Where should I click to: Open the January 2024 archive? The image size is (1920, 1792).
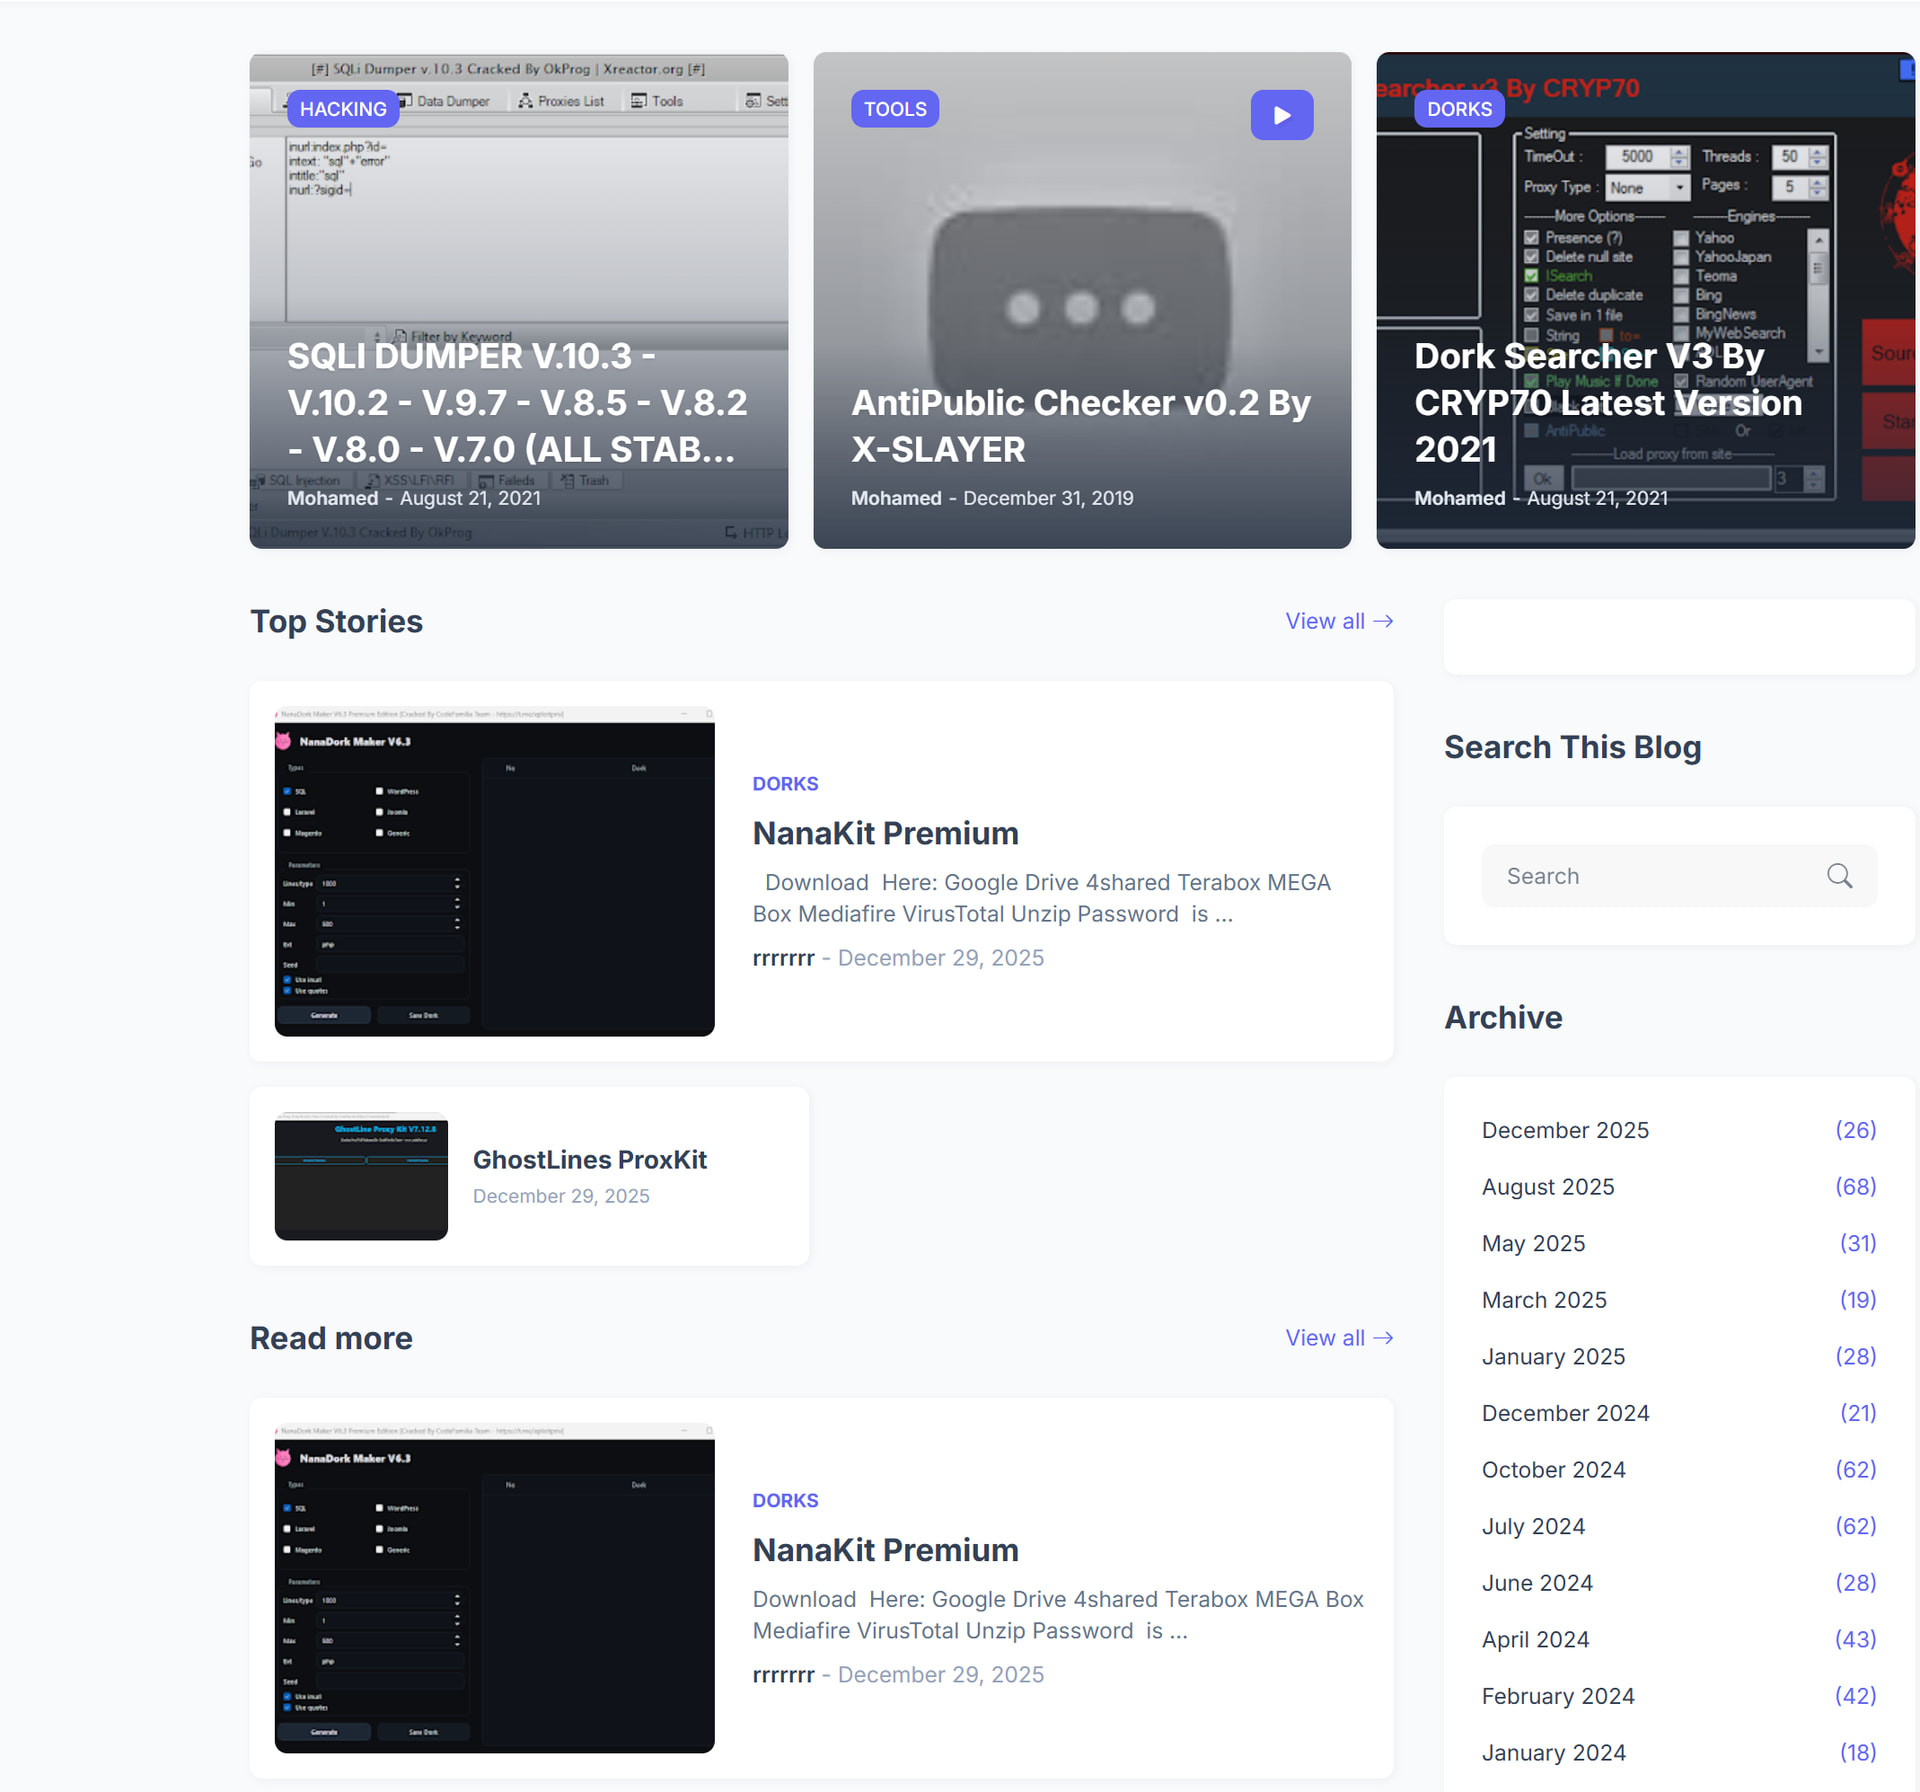(1553, 1752)
